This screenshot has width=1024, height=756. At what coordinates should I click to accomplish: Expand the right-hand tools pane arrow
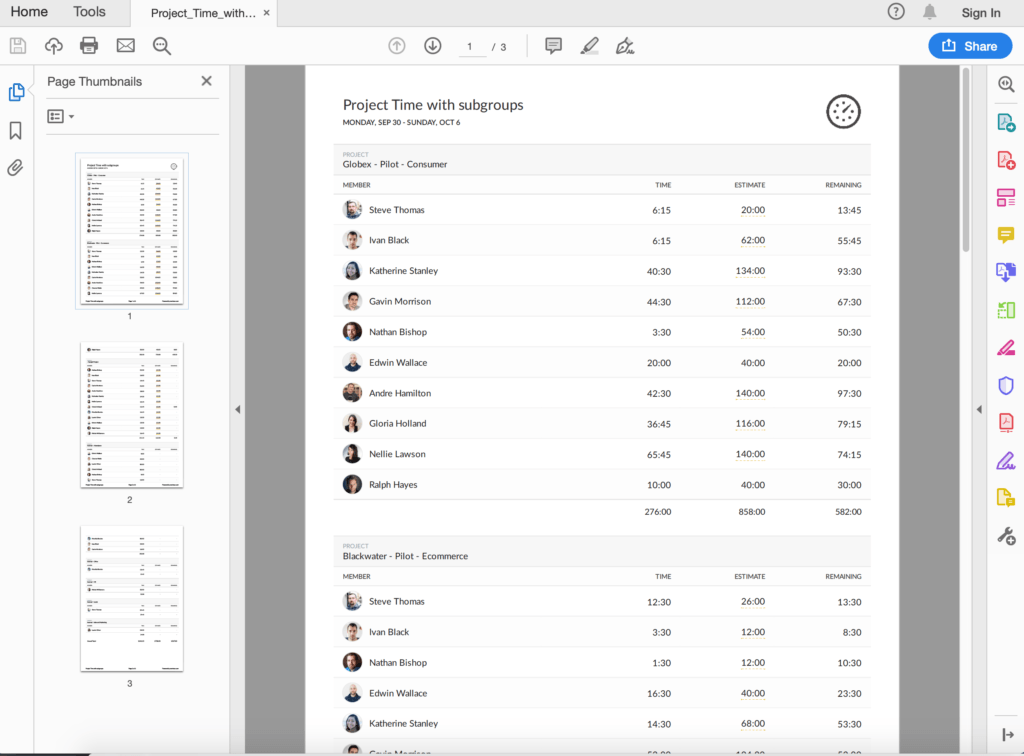point(980,409)
